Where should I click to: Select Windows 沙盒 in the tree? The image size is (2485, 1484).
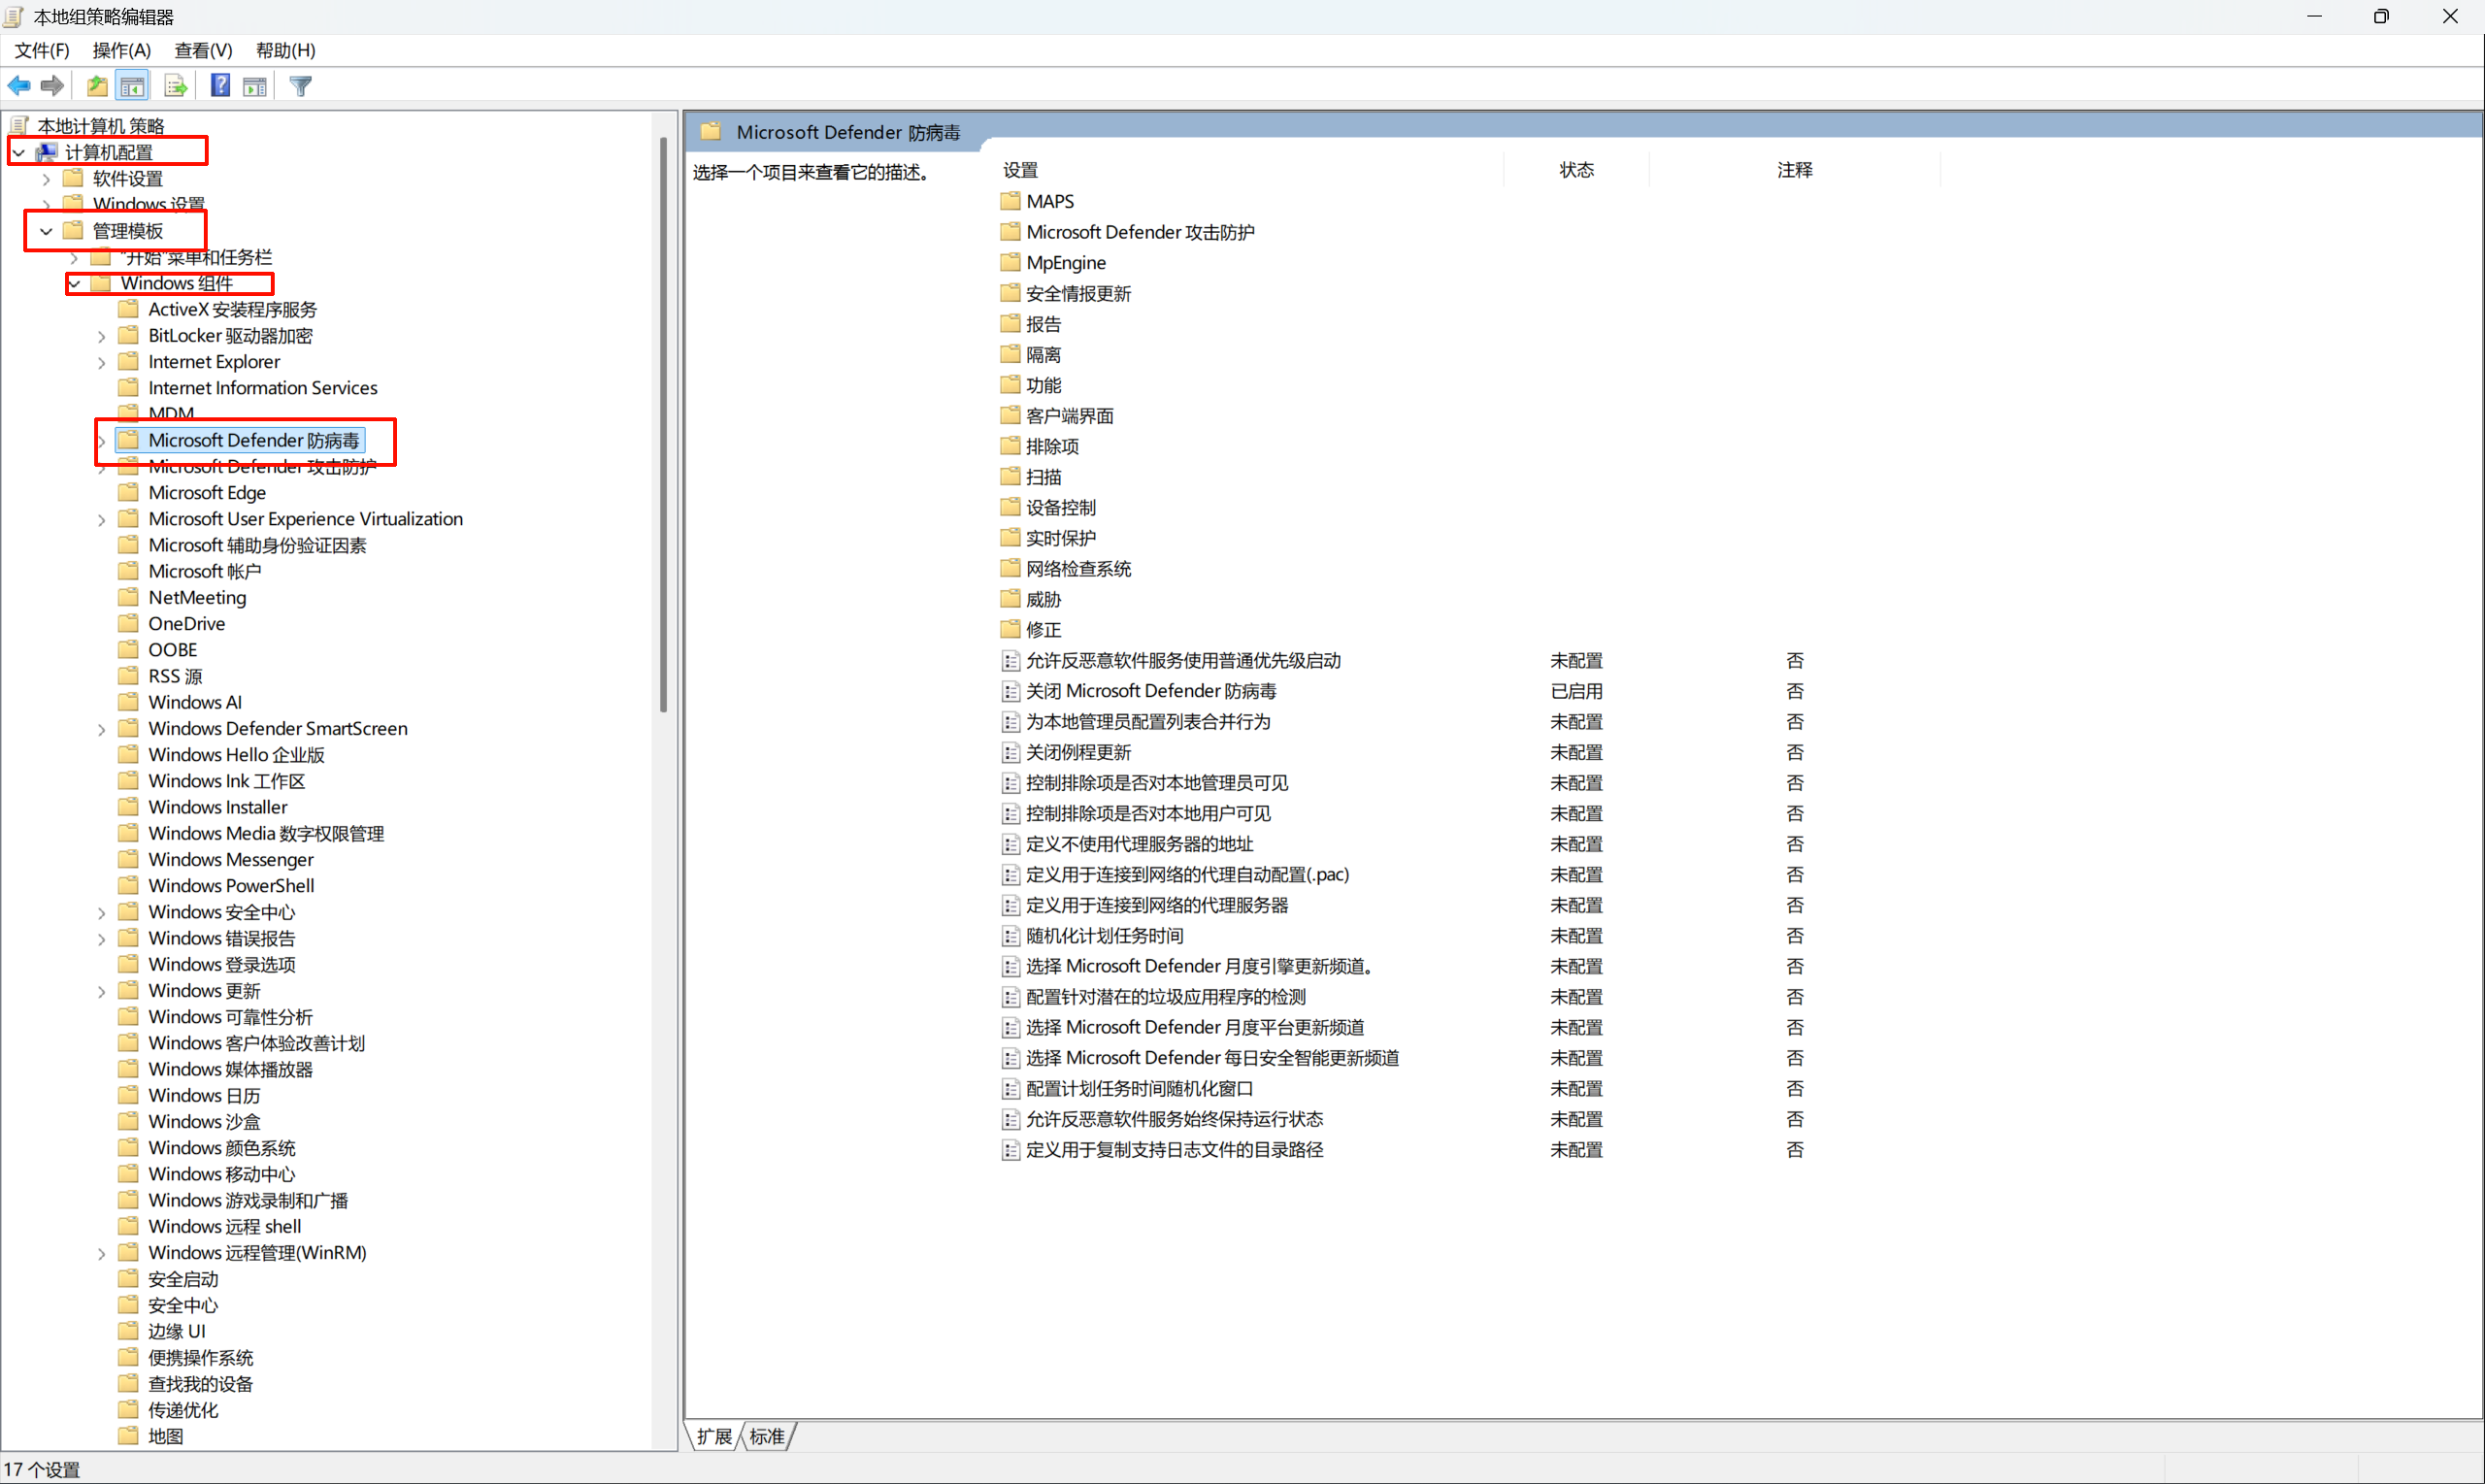click(x=204, y=1122)
